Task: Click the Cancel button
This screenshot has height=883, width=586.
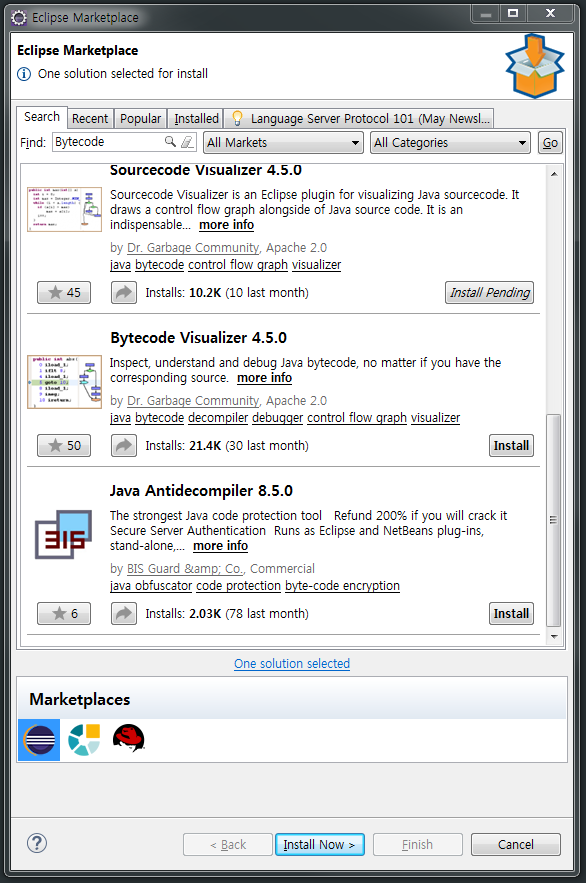Action: pos(516,844)
